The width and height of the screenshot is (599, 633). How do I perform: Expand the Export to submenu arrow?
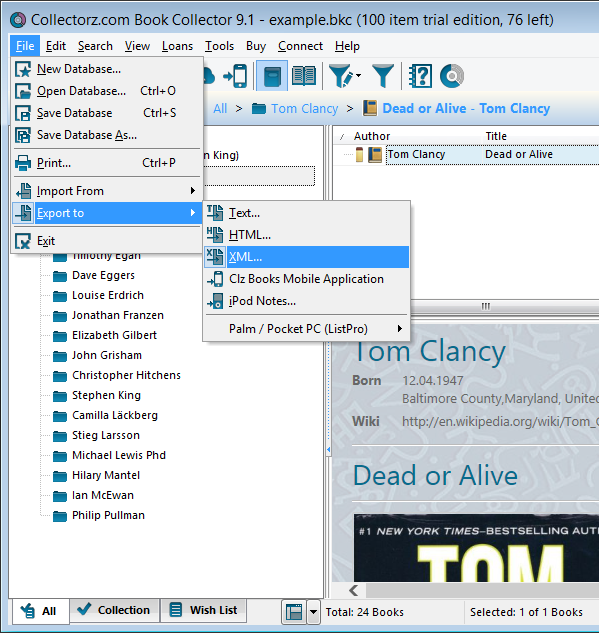pyautogui.click(x=193, y=213)
